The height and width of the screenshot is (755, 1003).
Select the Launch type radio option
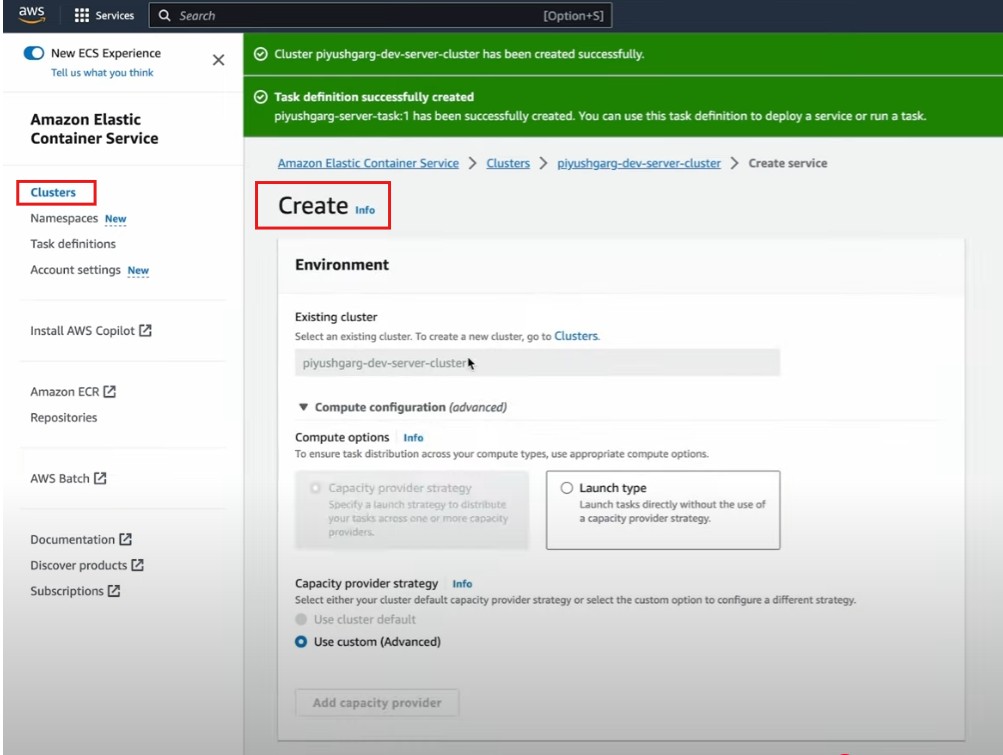click(x=567, y=488)
